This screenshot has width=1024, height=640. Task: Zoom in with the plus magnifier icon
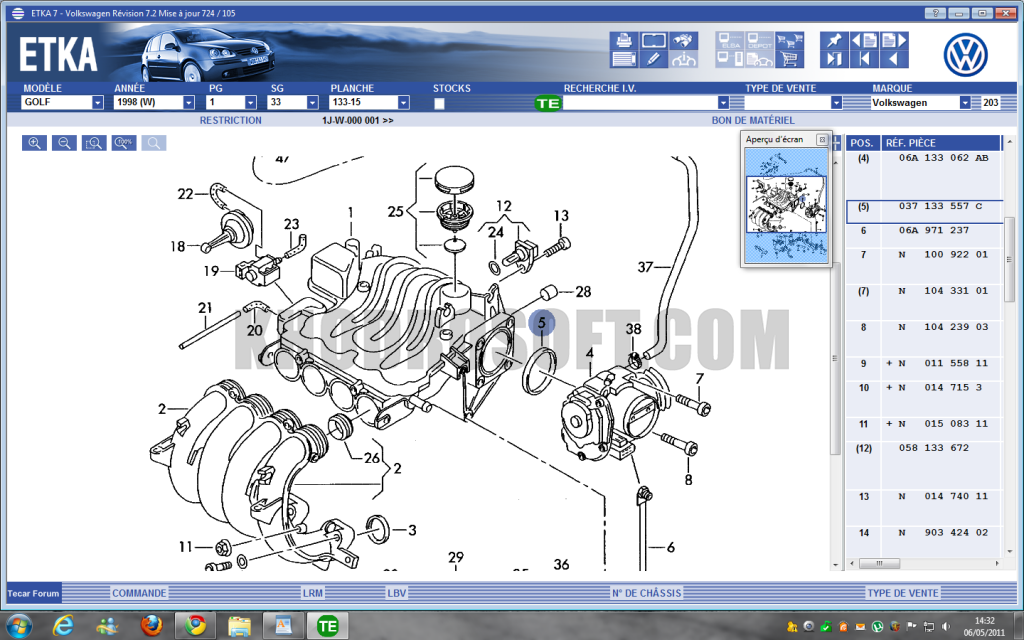coord(33,143)
